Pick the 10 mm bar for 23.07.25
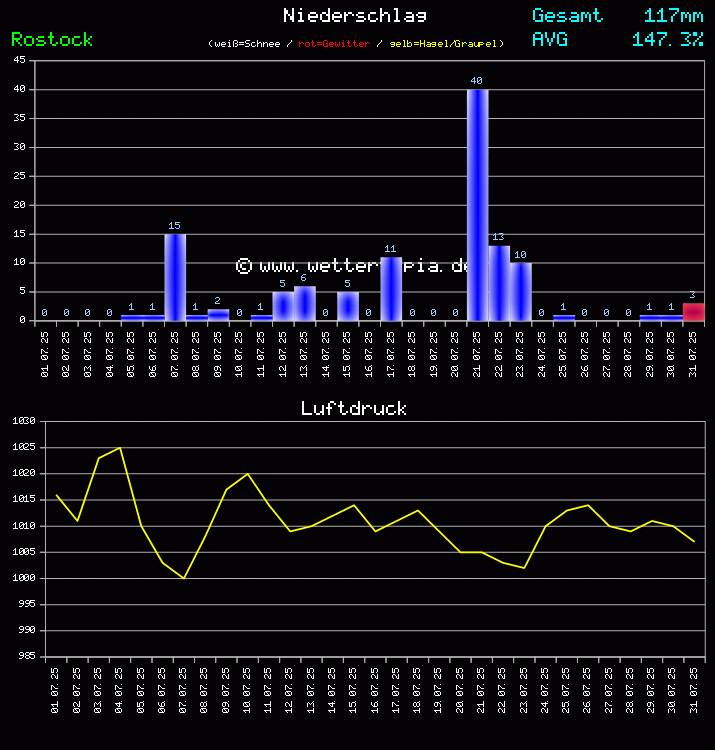This screenshot has height=750, width=715. 521,292
